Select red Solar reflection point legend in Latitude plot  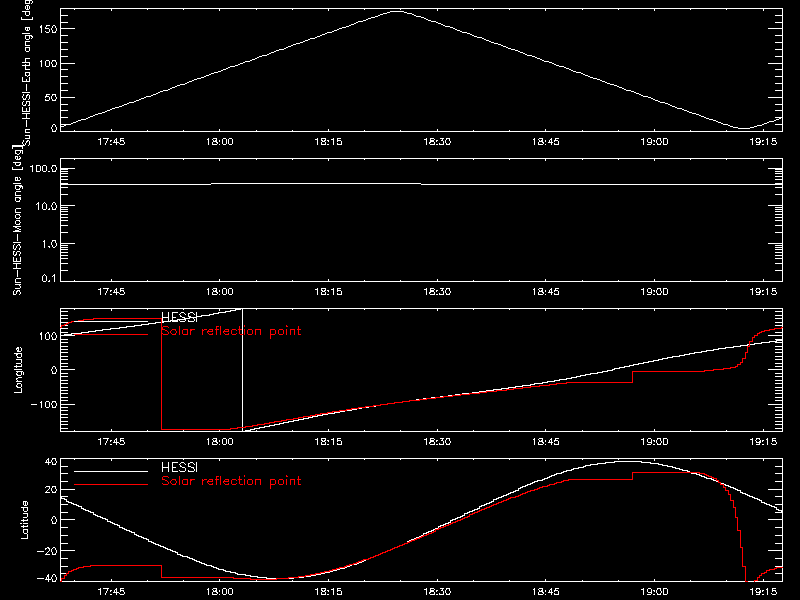231,481
